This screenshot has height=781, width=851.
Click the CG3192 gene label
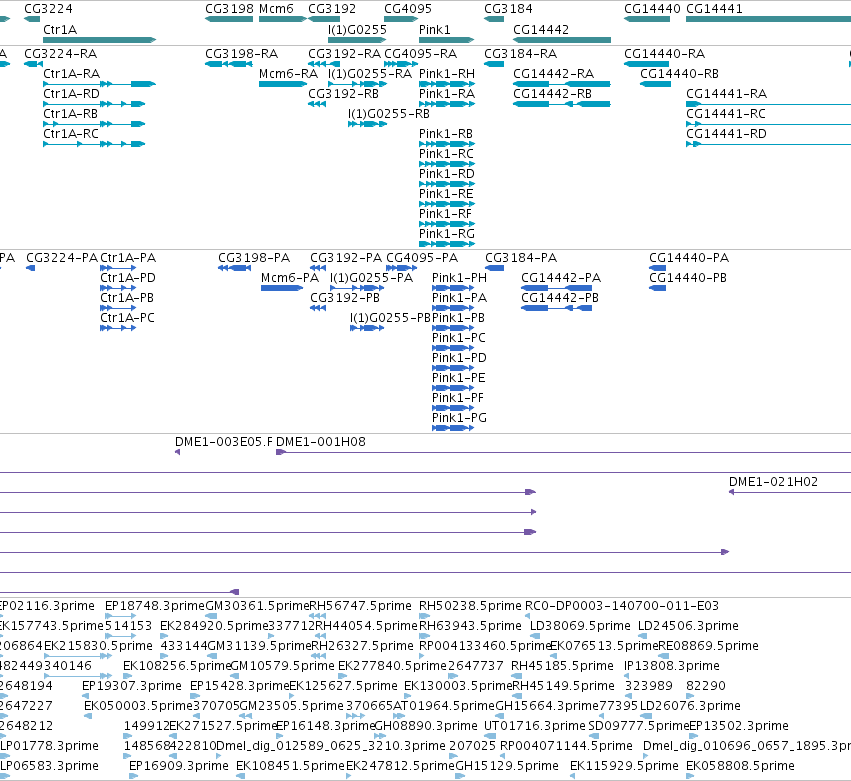[x=332, y=9]
